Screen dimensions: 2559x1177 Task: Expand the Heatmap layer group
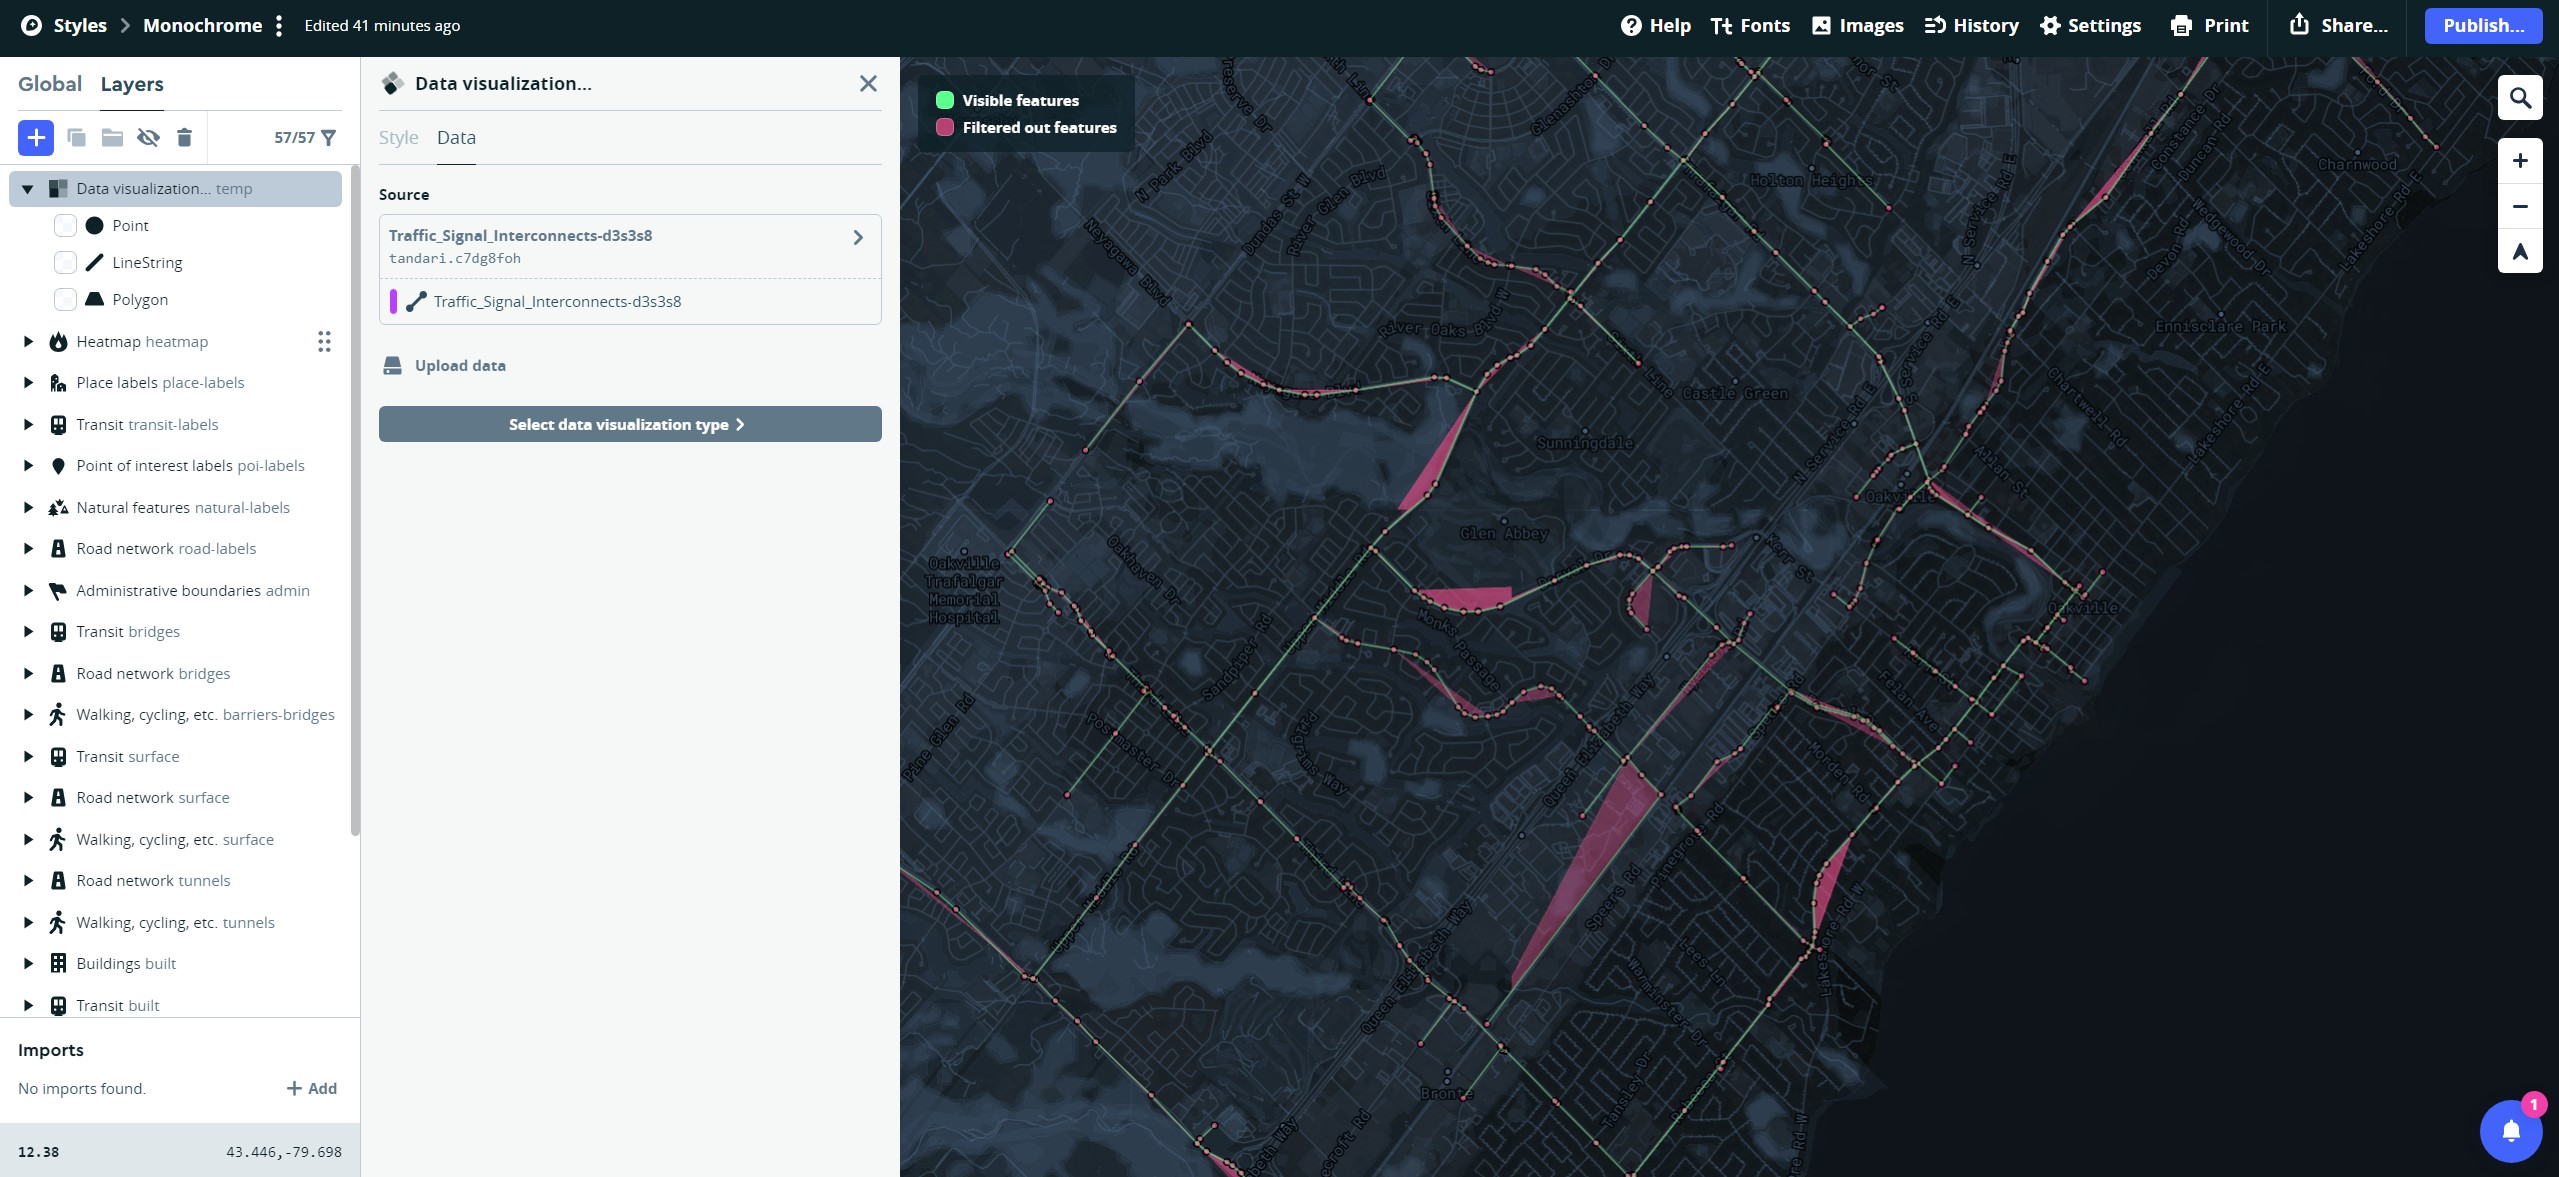pos(28,342)
